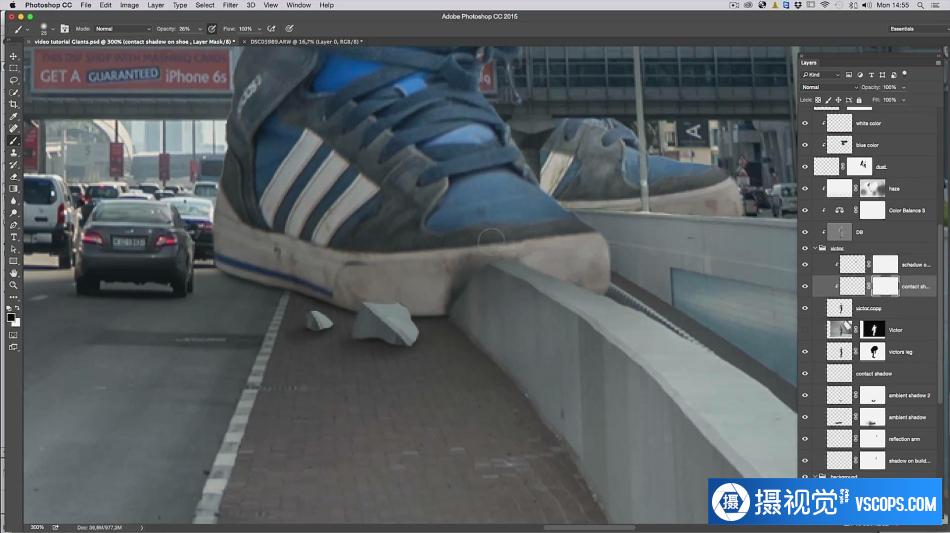Select the Gradient tool
The width and height of the screenshot is (950, 533).
(13, 189)
